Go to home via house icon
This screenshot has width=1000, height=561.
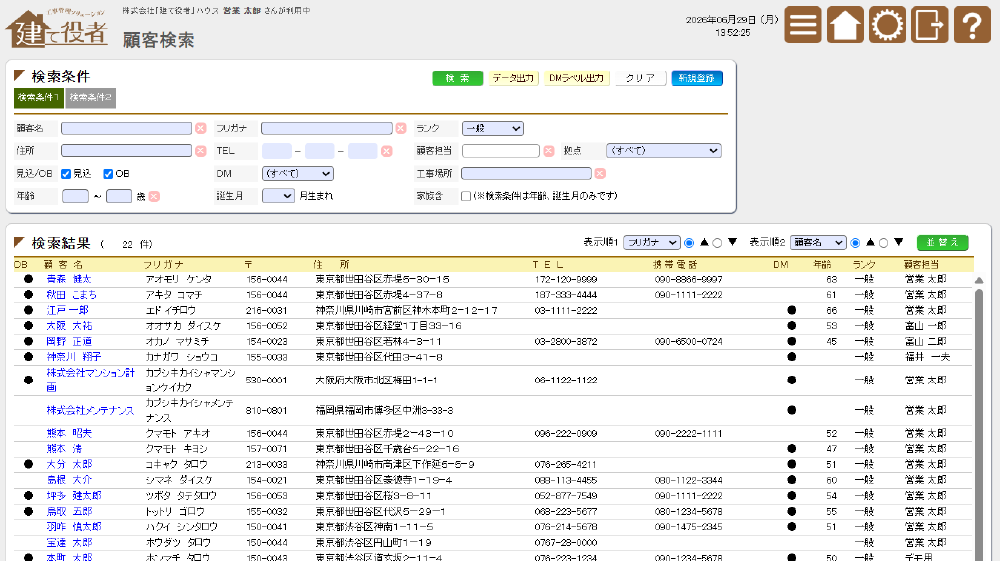(845, 25)
